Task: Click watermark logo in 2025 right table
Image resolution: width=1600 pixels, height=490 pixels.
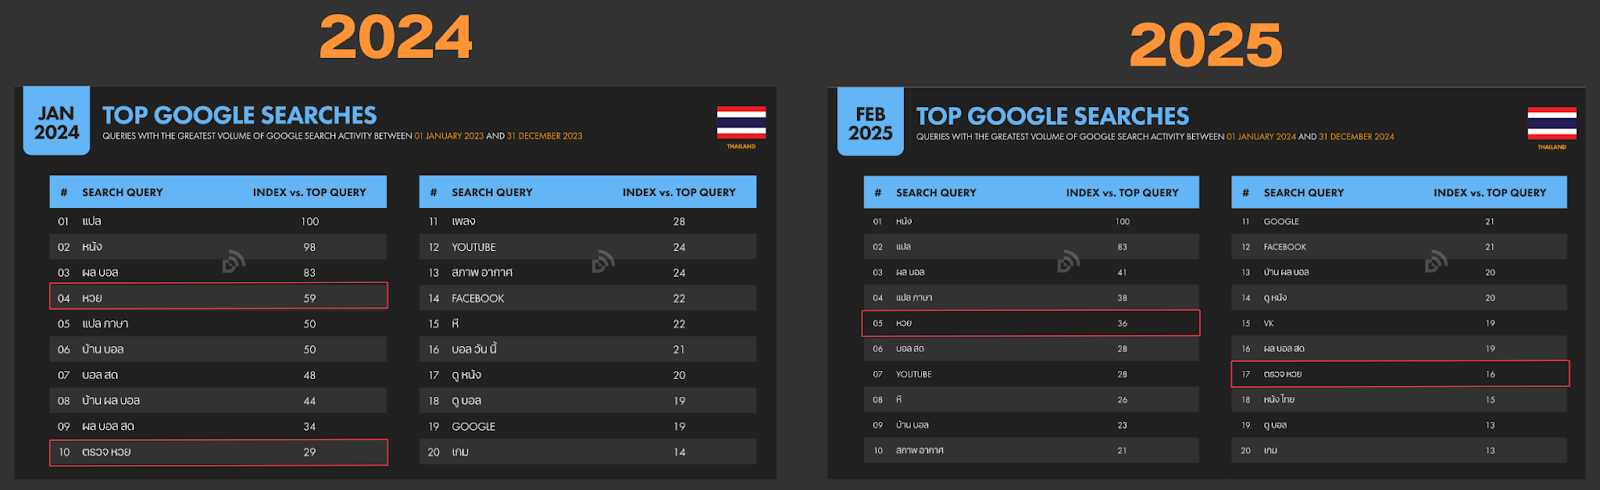Action: pos(1436,262)
